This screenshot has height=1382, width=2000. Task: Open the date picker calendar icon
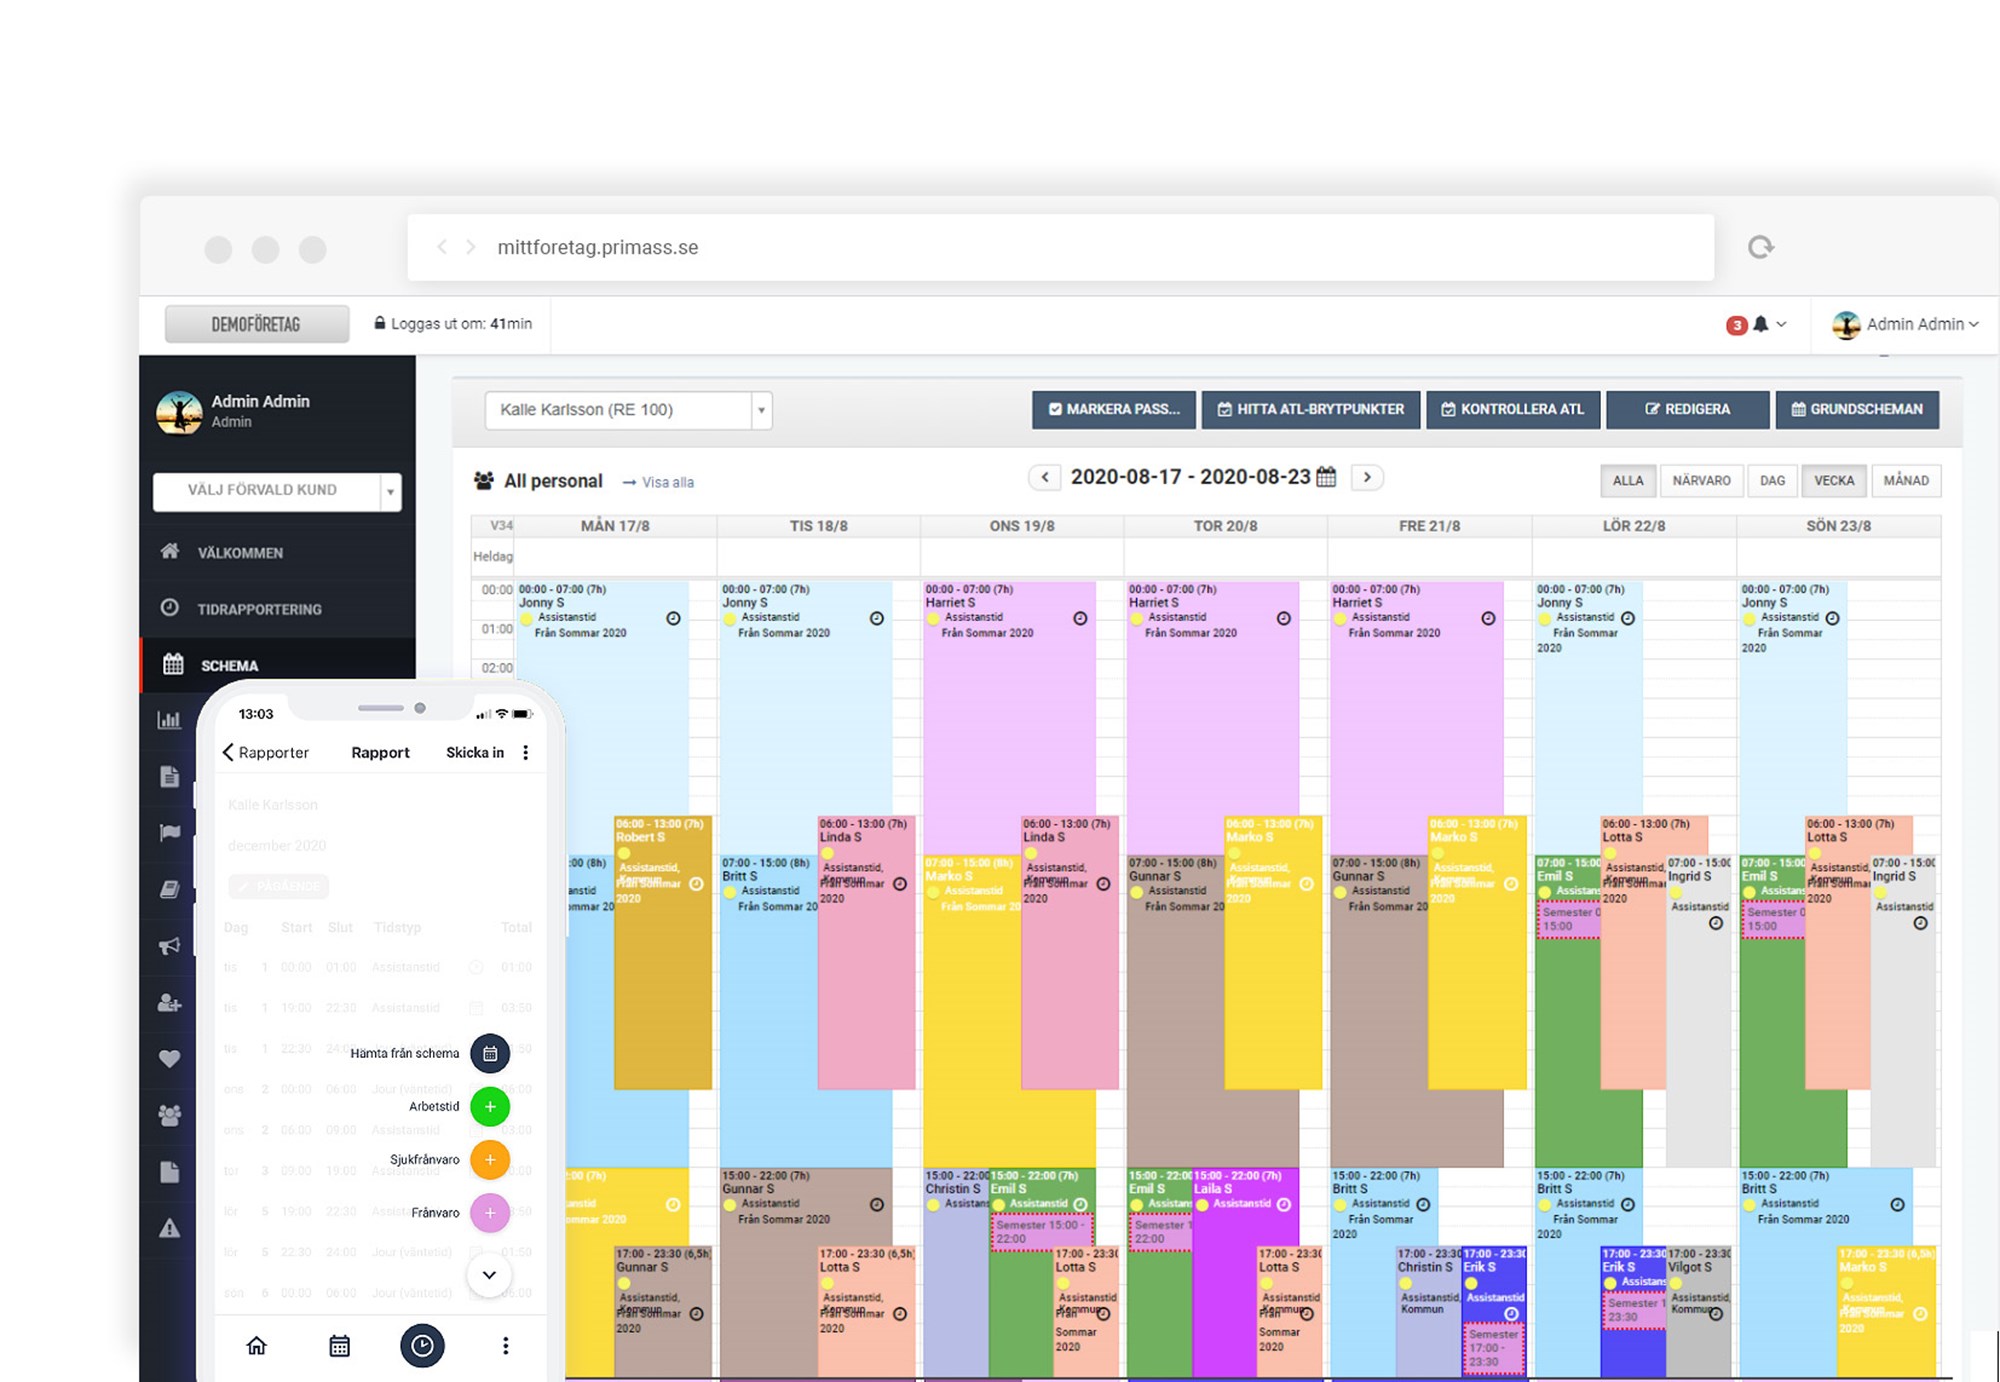[1326, 477]
